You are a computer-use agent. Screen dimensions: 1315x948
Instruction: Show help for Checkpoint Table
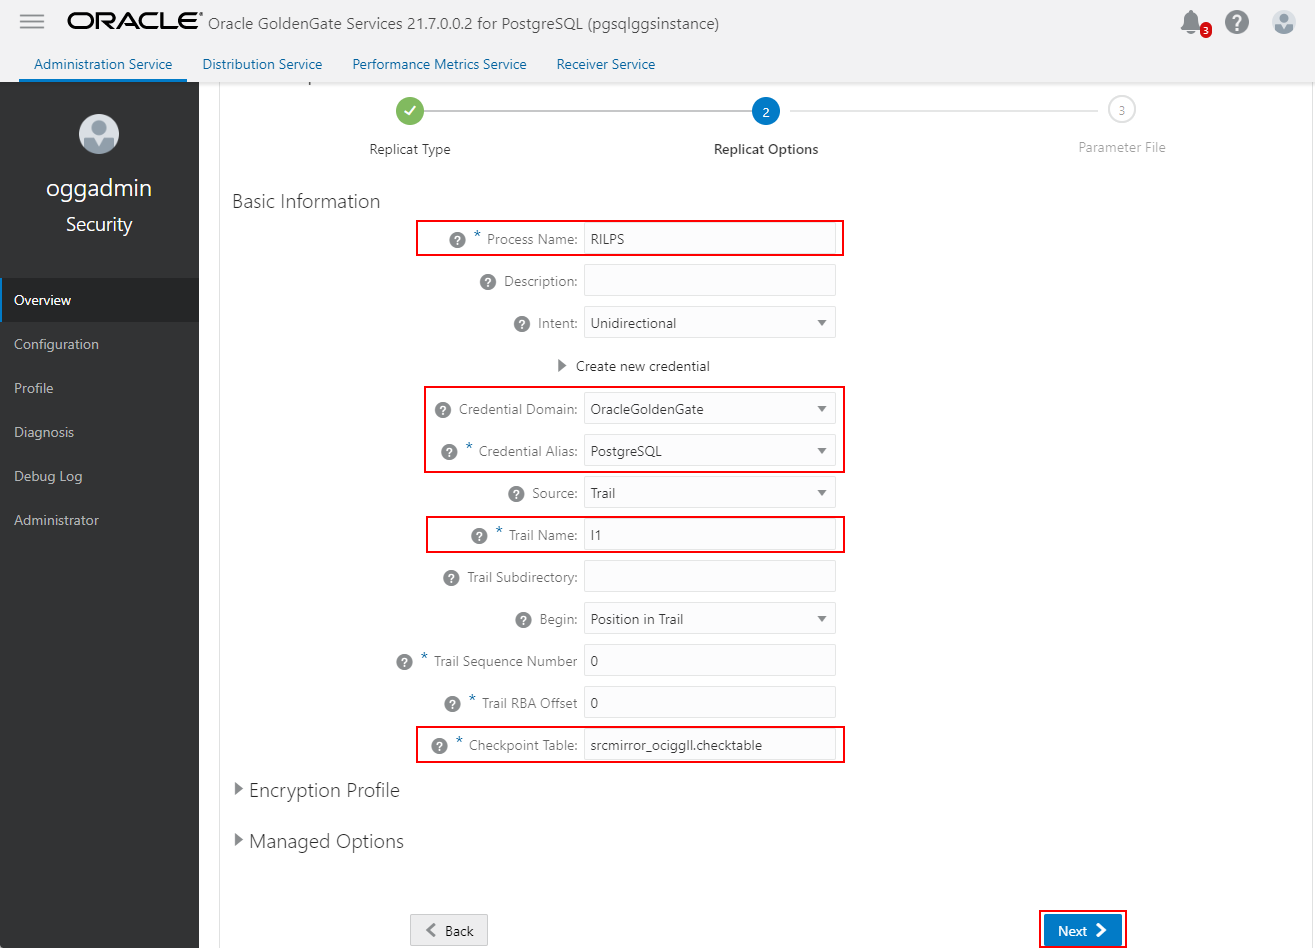pos(439,746)
